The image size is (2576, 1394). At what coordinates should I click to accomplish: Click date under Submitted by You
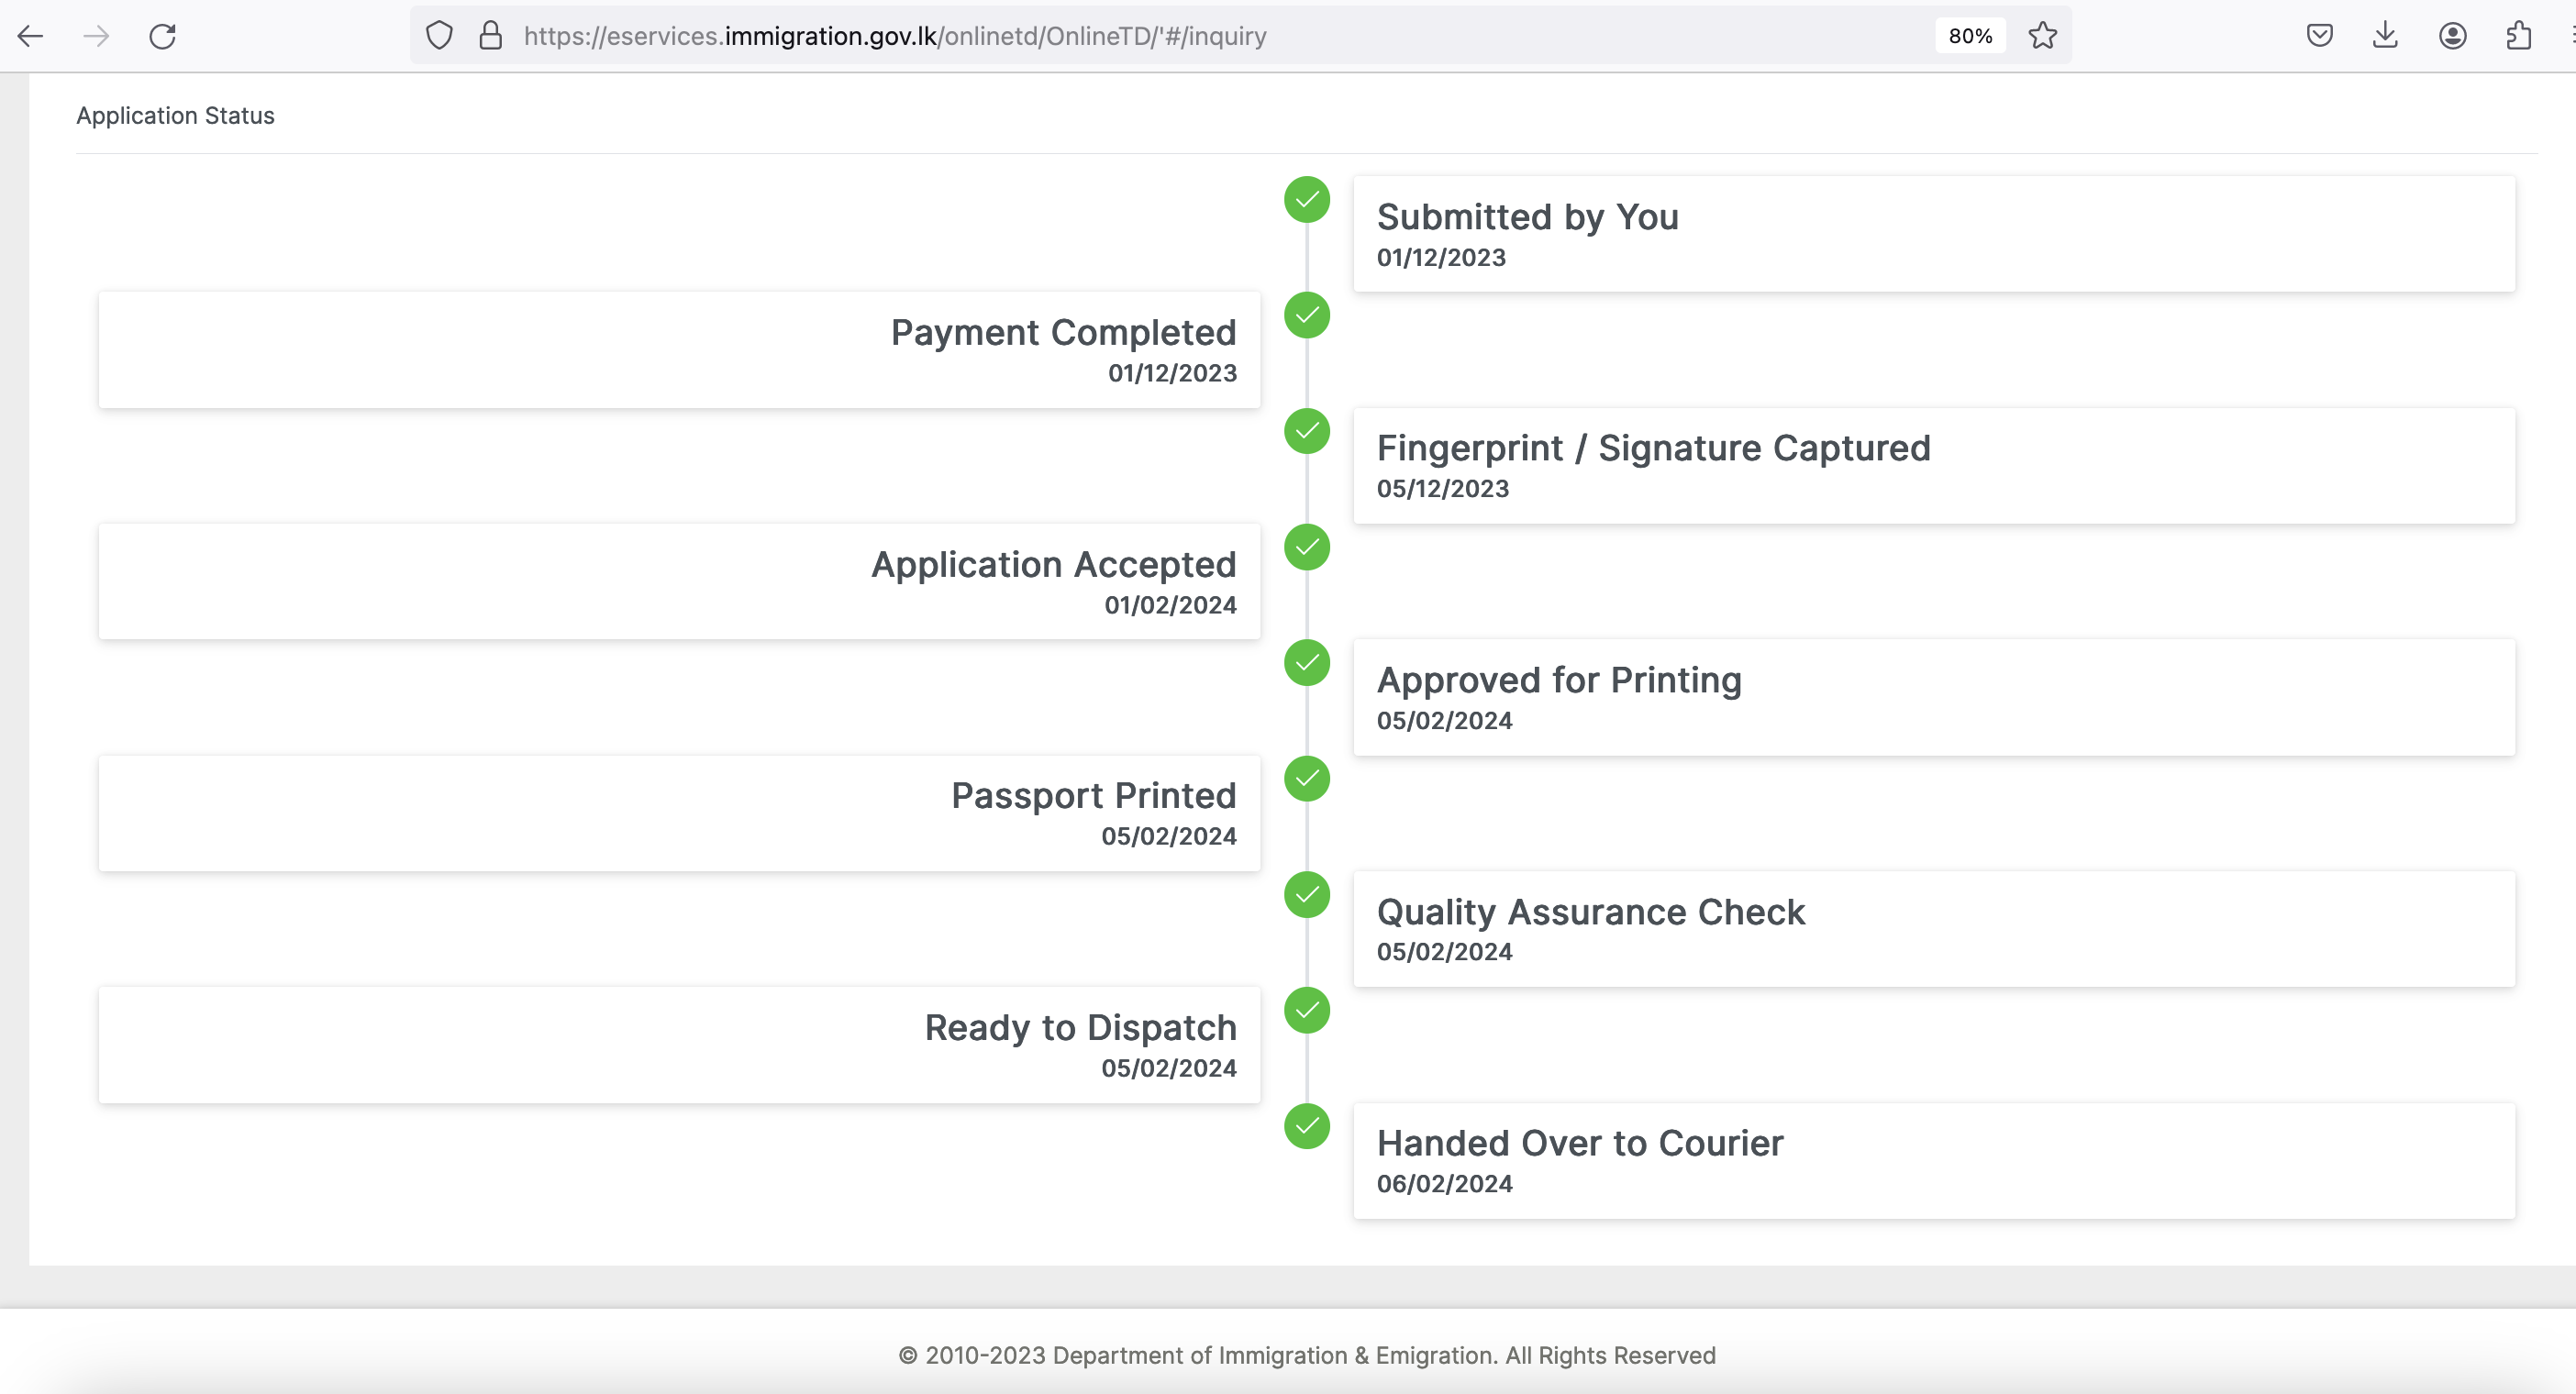pyautogui.click(x=1441, y=258)
